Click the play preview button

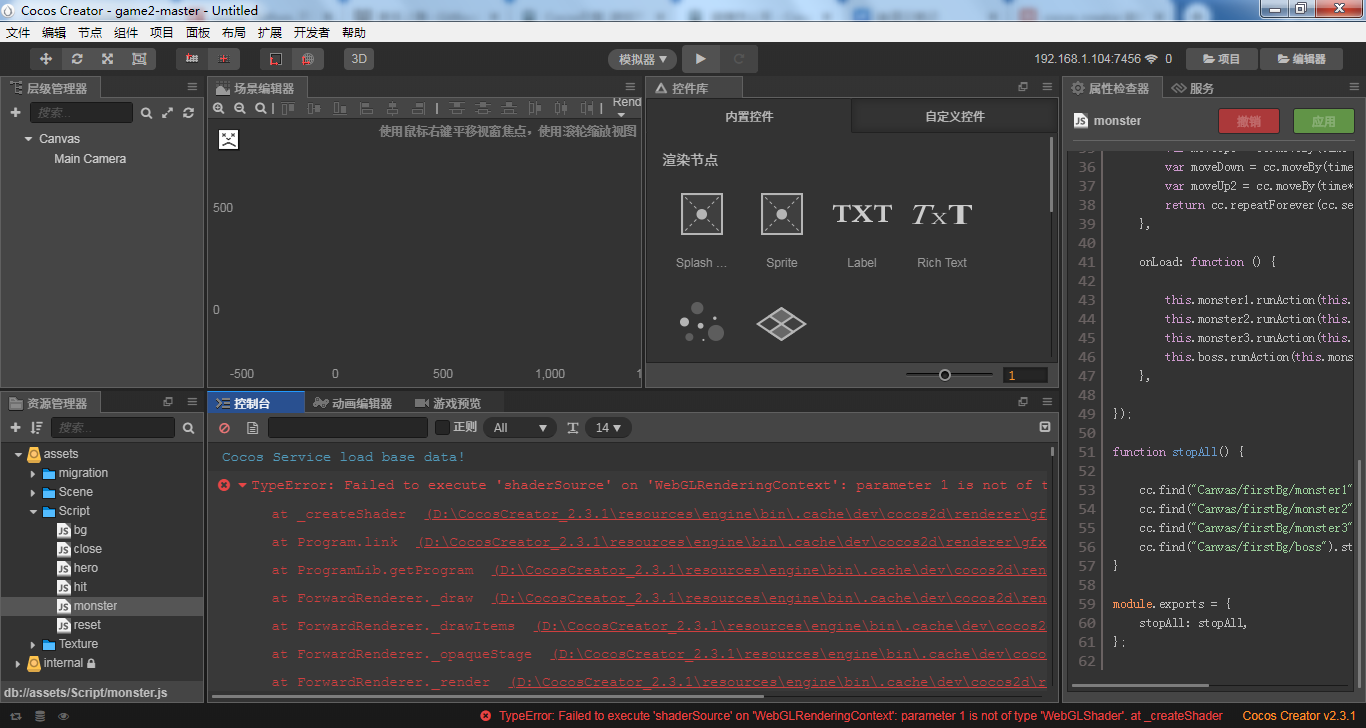point(701,59)
